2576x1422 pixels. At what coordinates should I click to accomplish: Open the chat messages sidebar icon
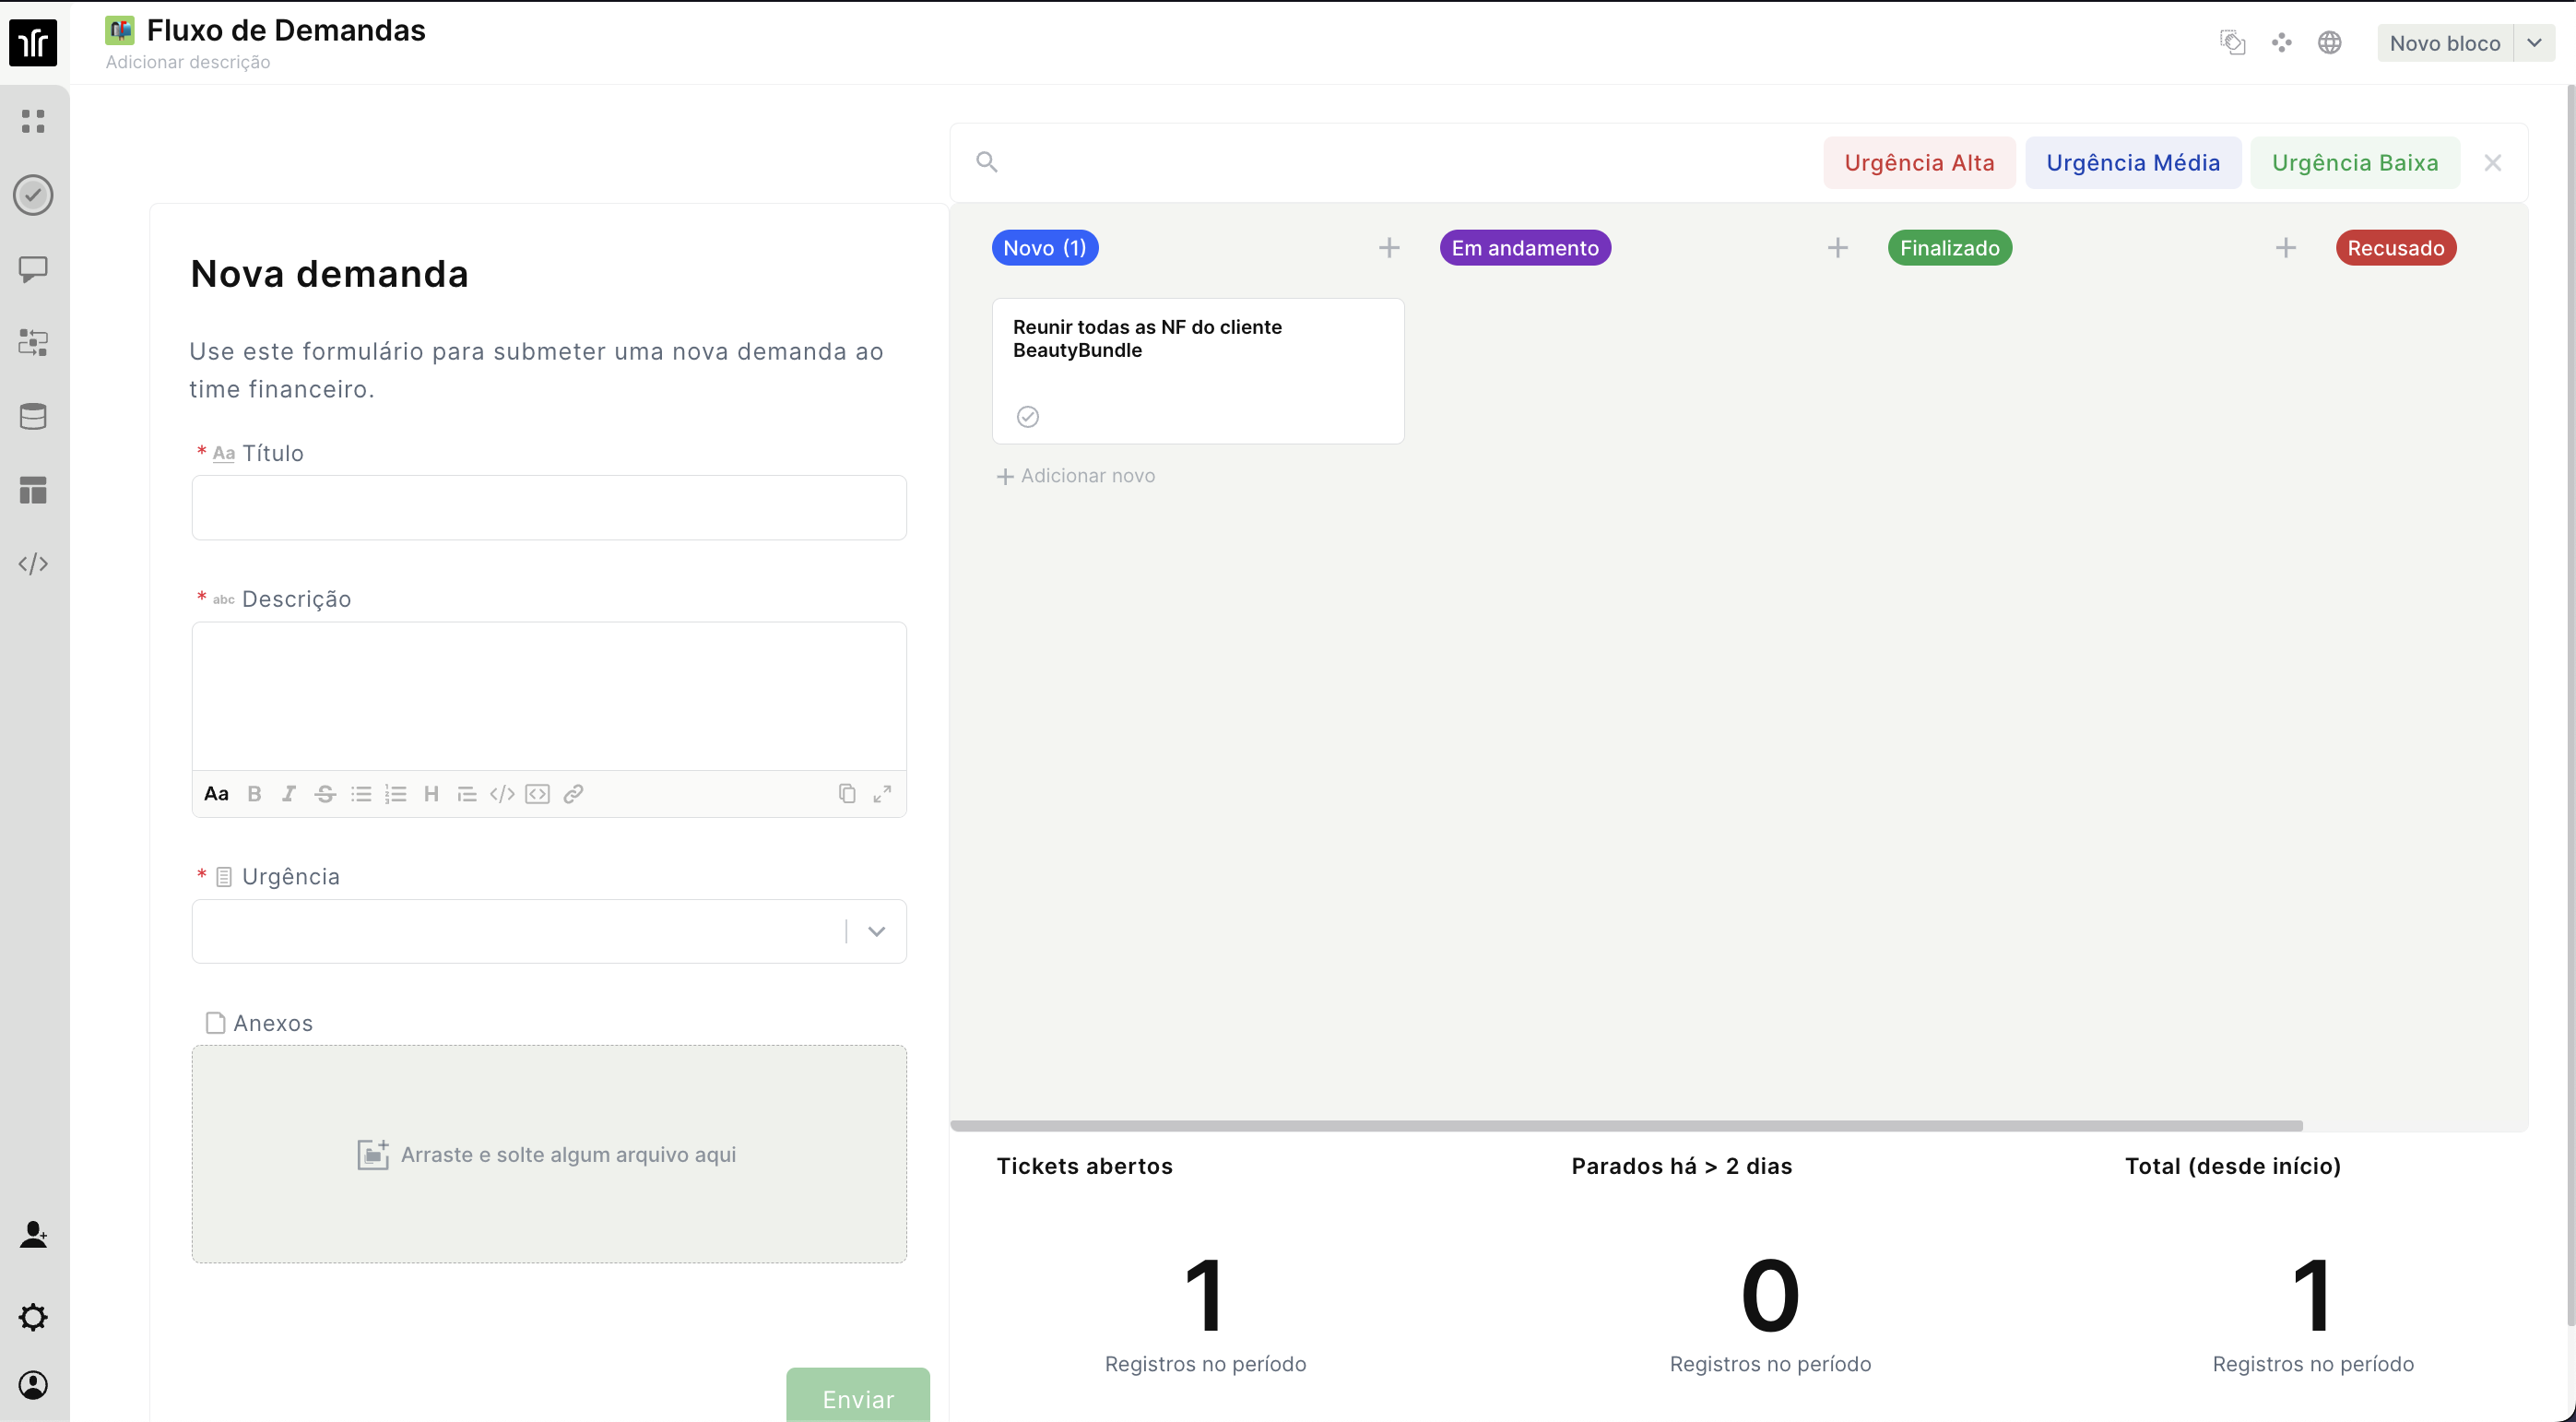pyautogui.click(x=33, y=269)
